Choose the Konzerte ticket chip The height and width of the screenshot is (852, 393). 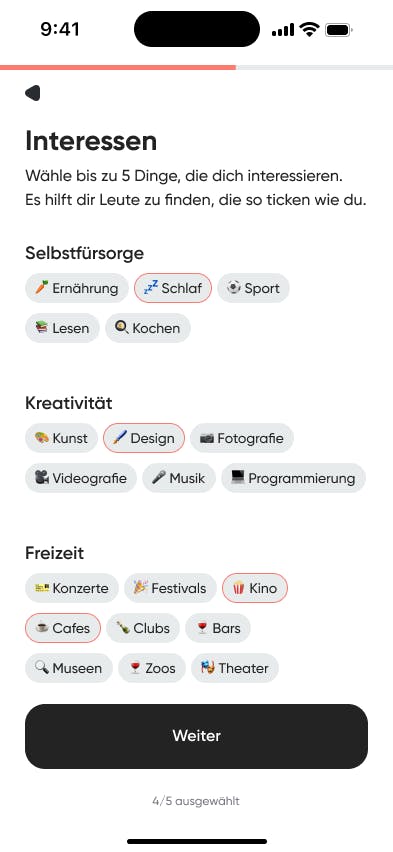72,588
